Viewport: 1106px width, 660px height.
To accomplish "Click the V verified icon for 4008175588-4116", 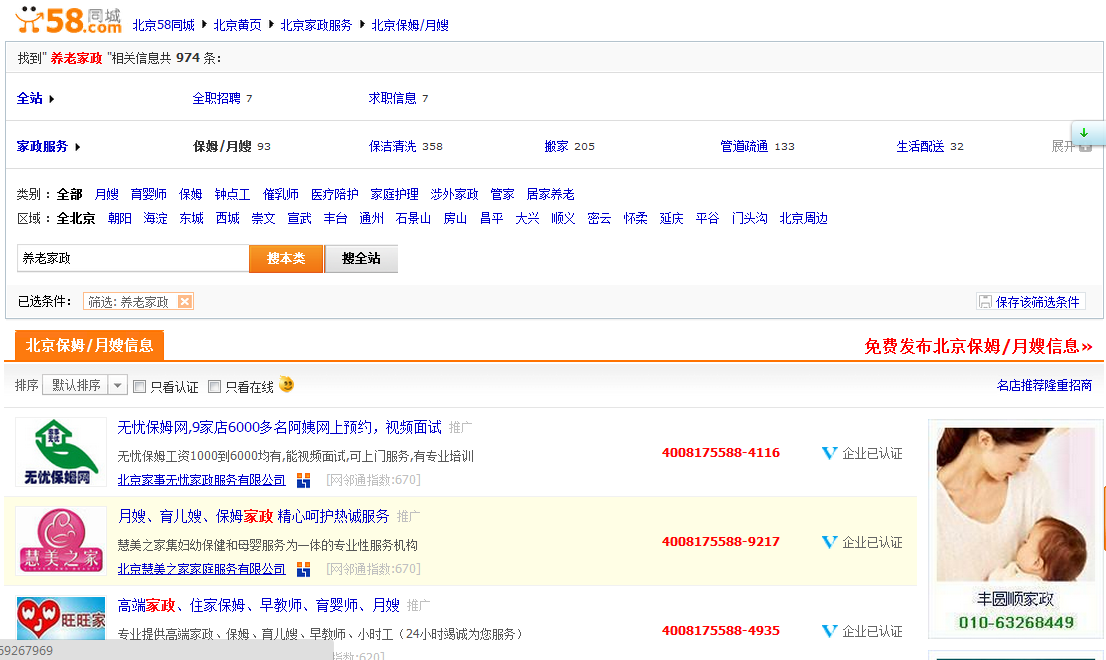I will (x=830, y=453).
